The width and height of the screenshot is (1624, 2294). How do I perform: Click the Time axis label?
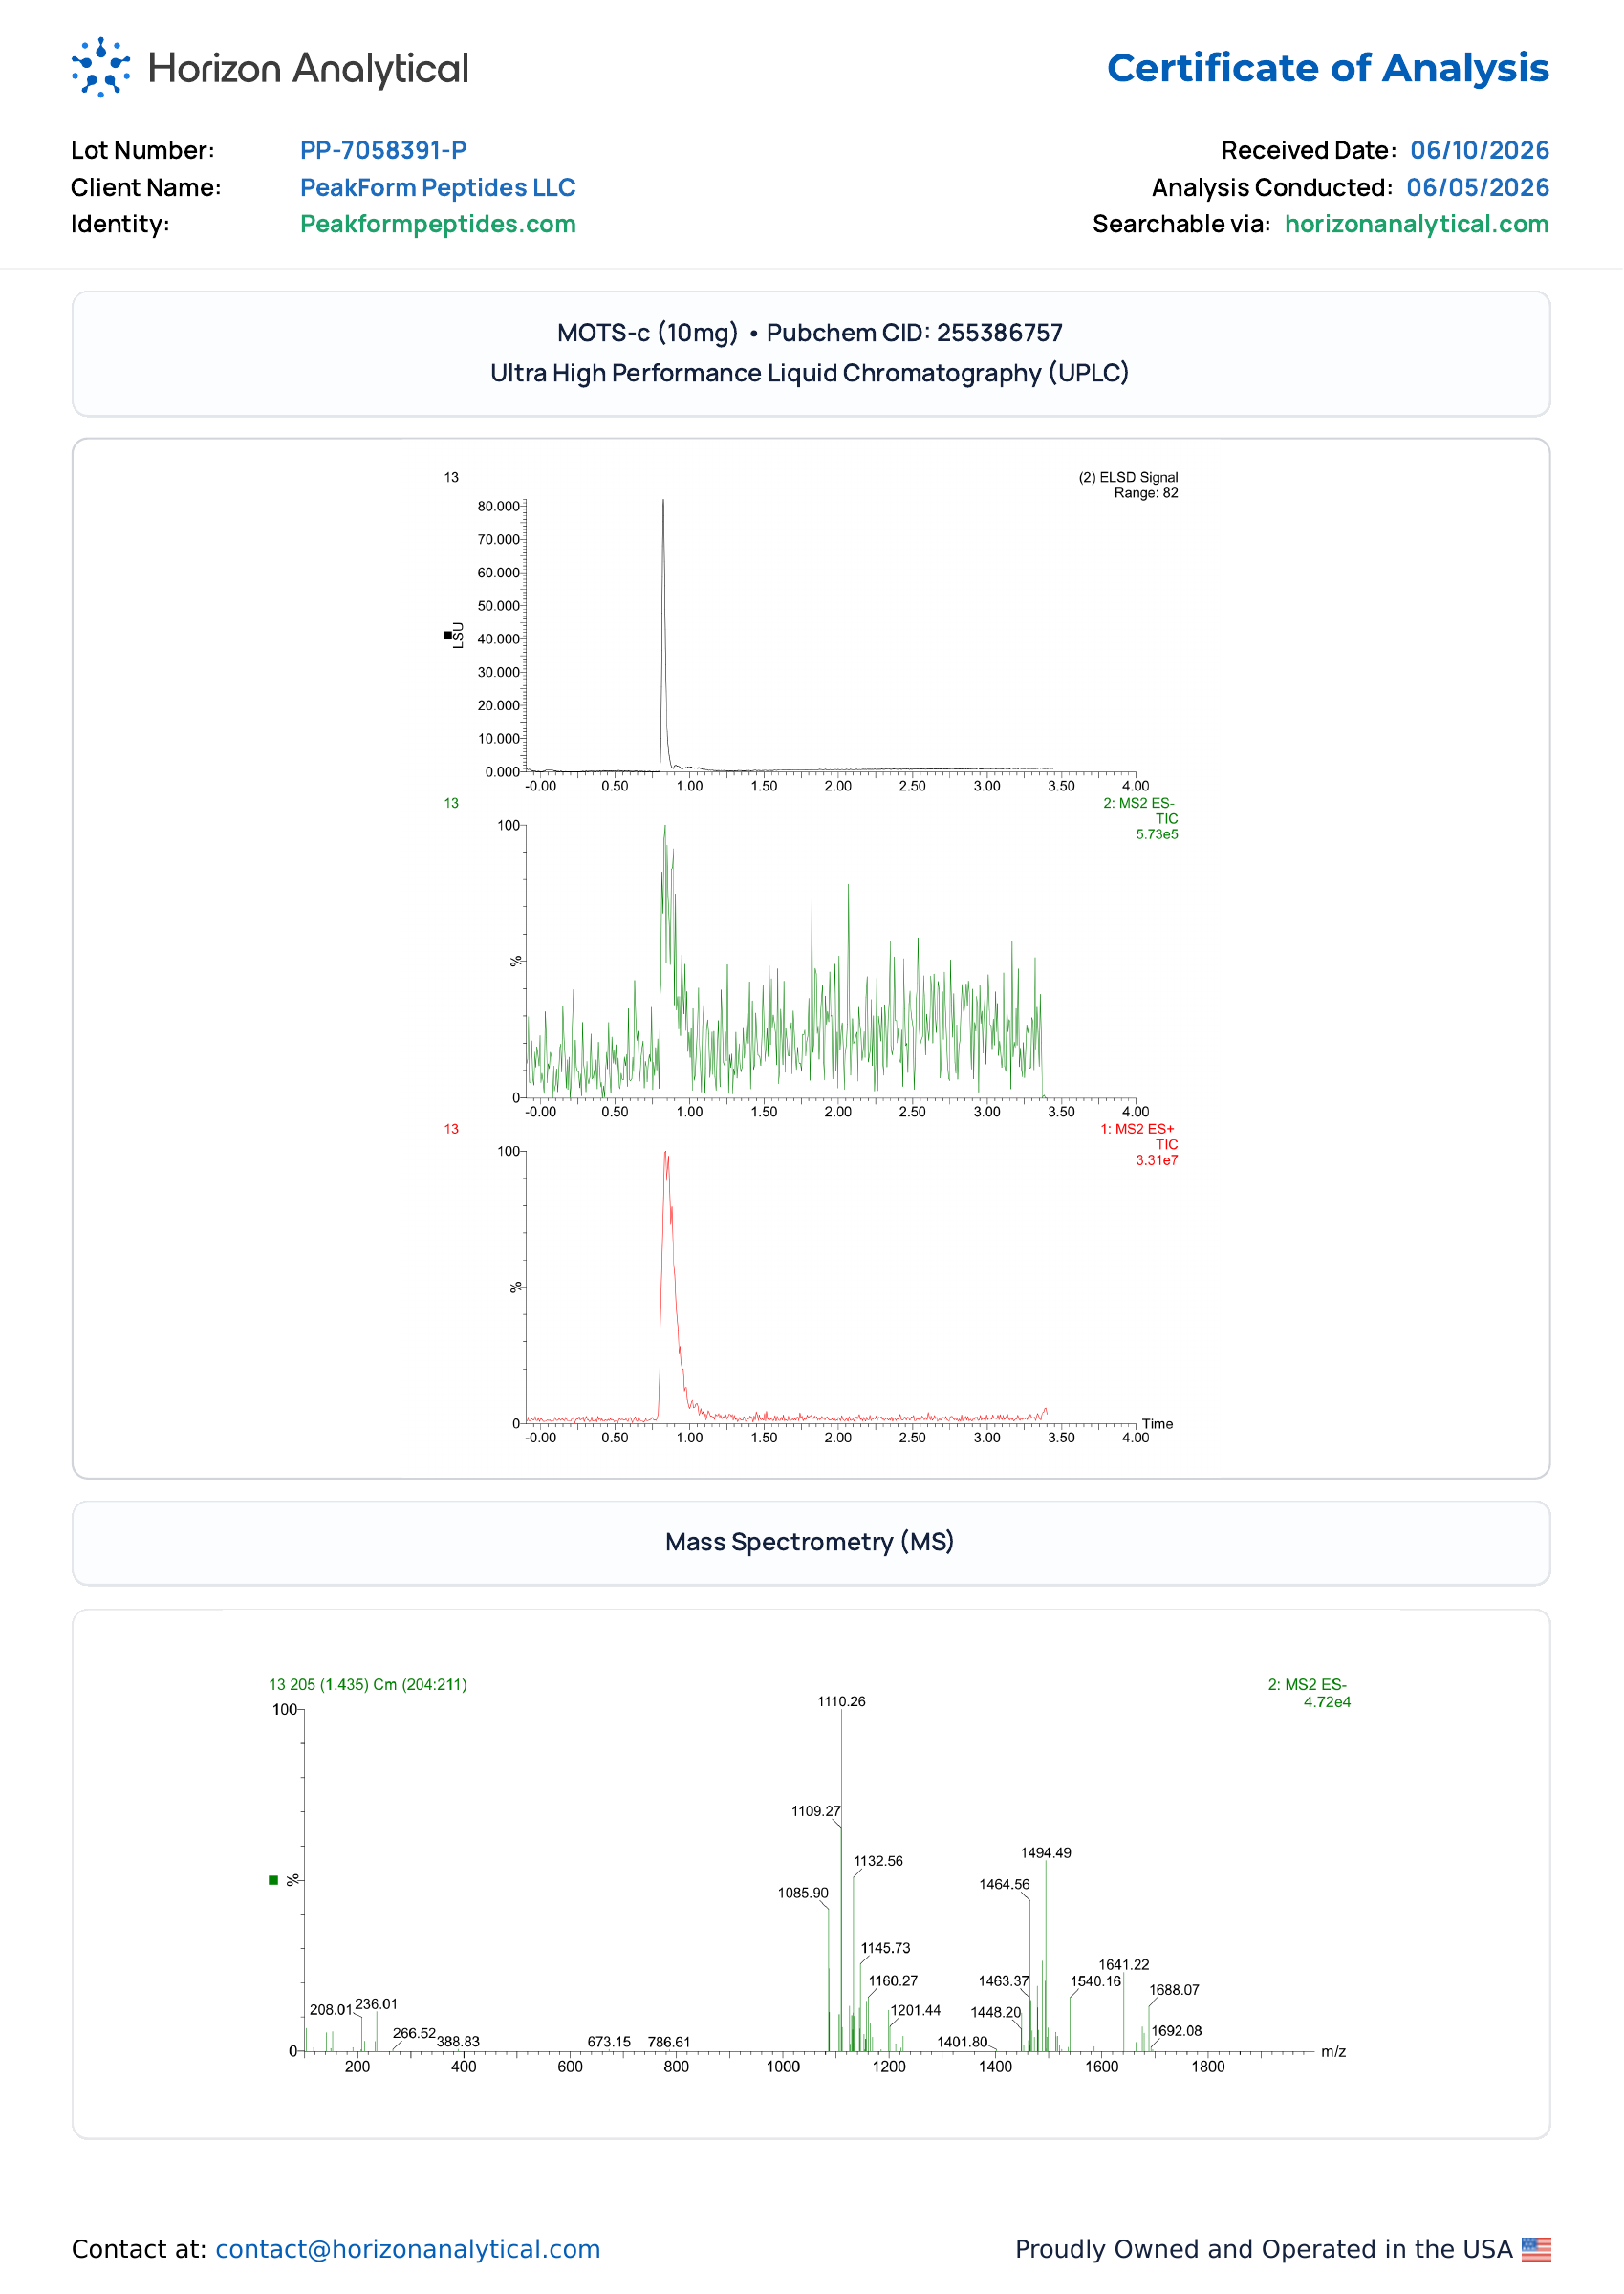click(1158, 1424)
